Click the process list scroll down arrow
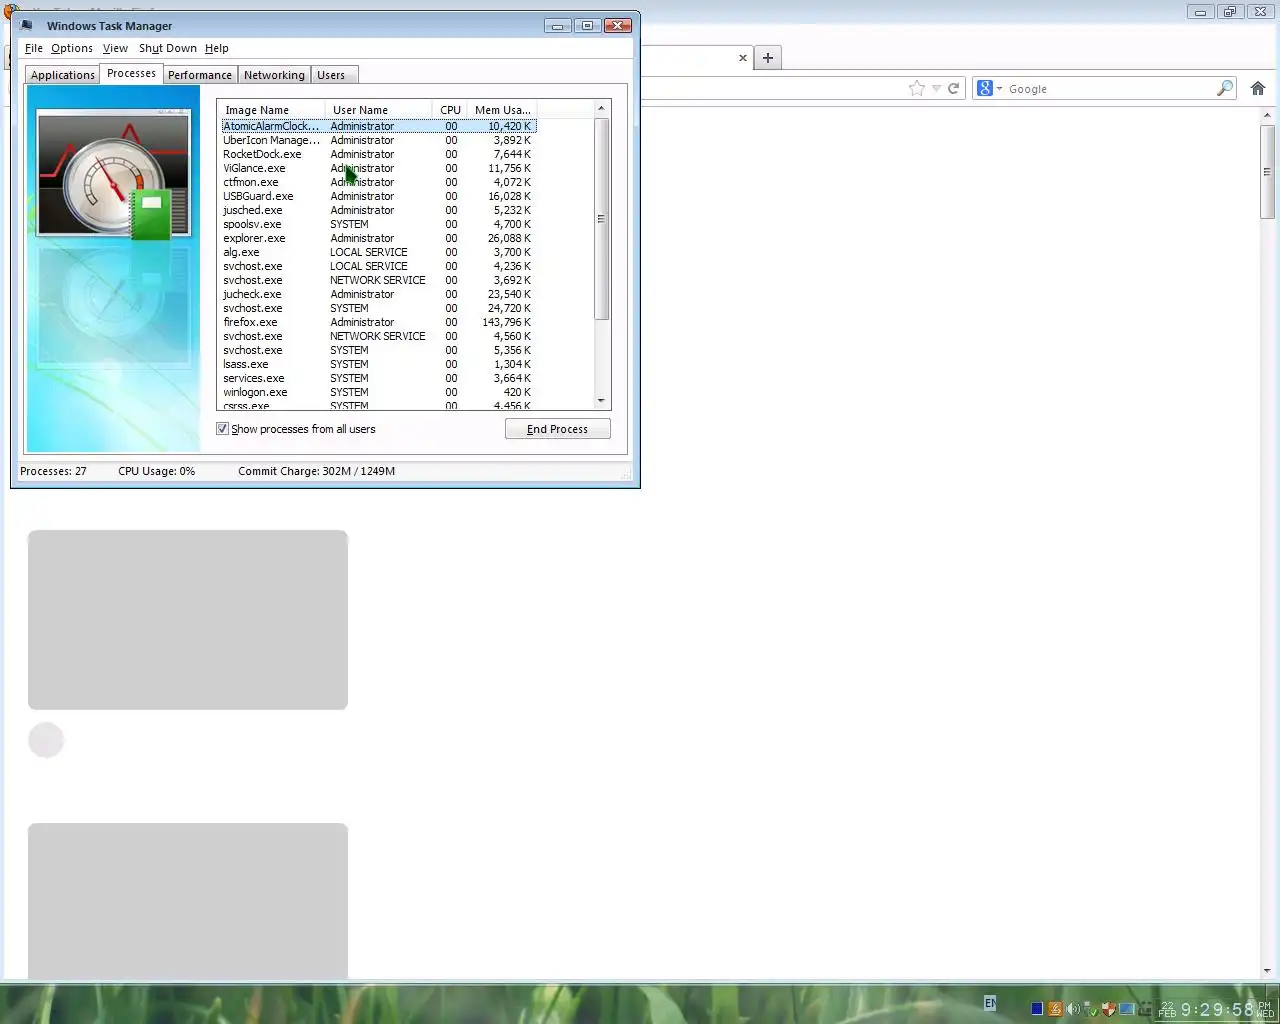1280x1024 pixels. pos(601,401)
